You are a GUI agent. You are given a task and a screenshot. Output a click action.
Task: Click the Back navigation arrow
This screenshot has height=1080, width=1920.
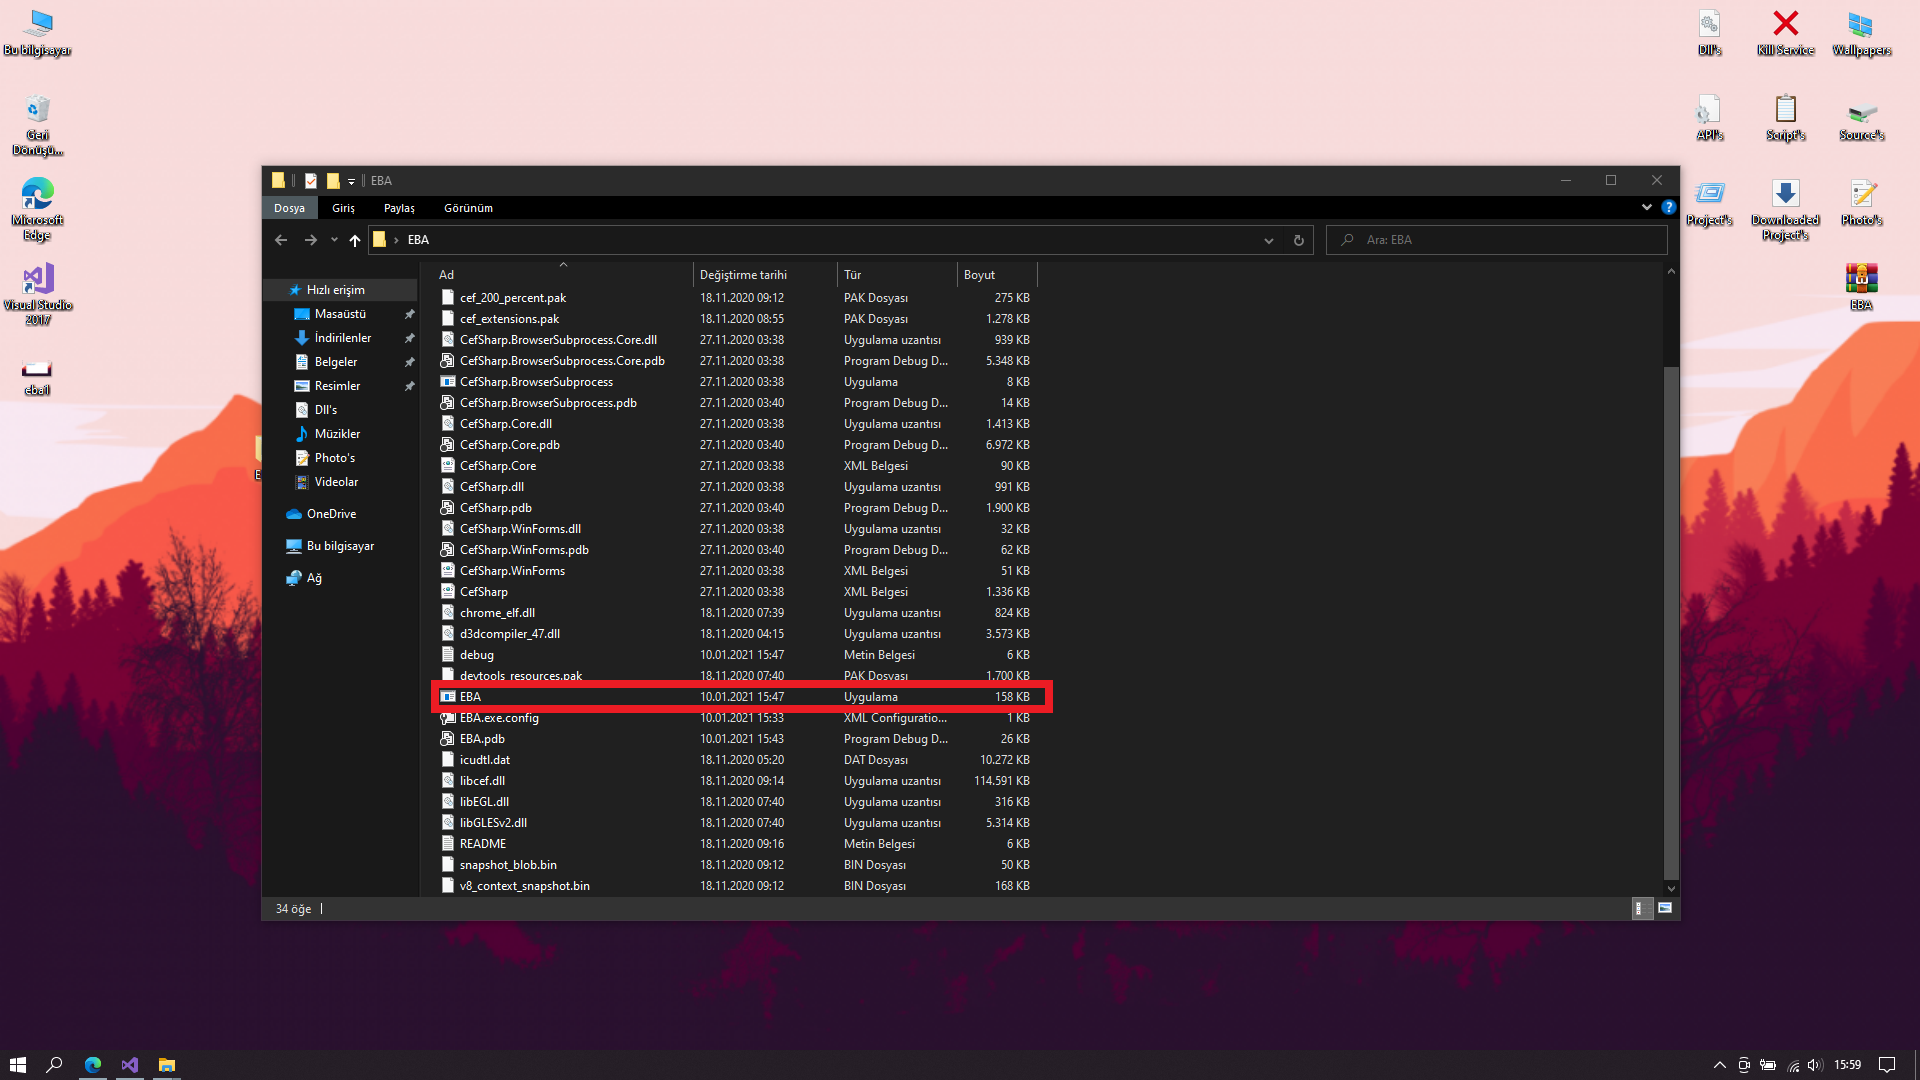pyautogui.click(x=281, y=240)
